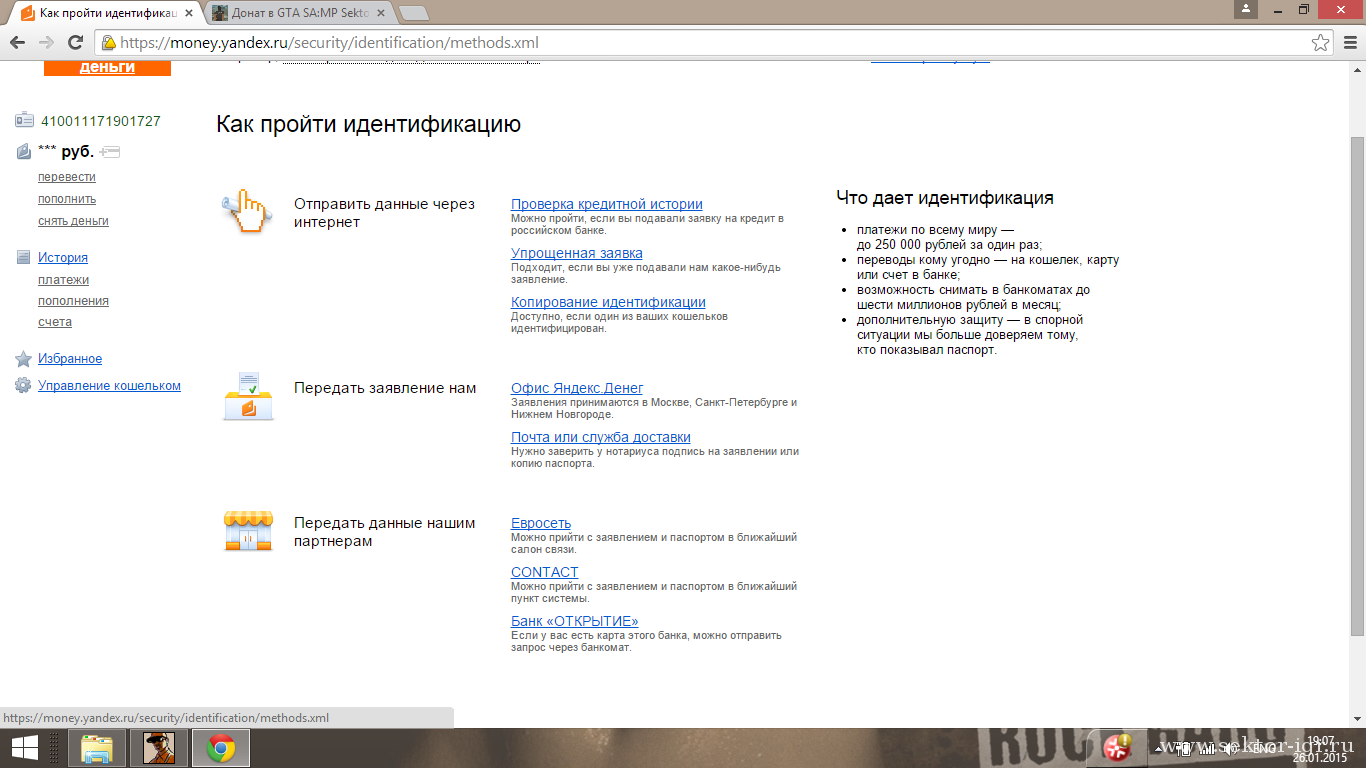Open История in the sidebar

pos(63,257)
